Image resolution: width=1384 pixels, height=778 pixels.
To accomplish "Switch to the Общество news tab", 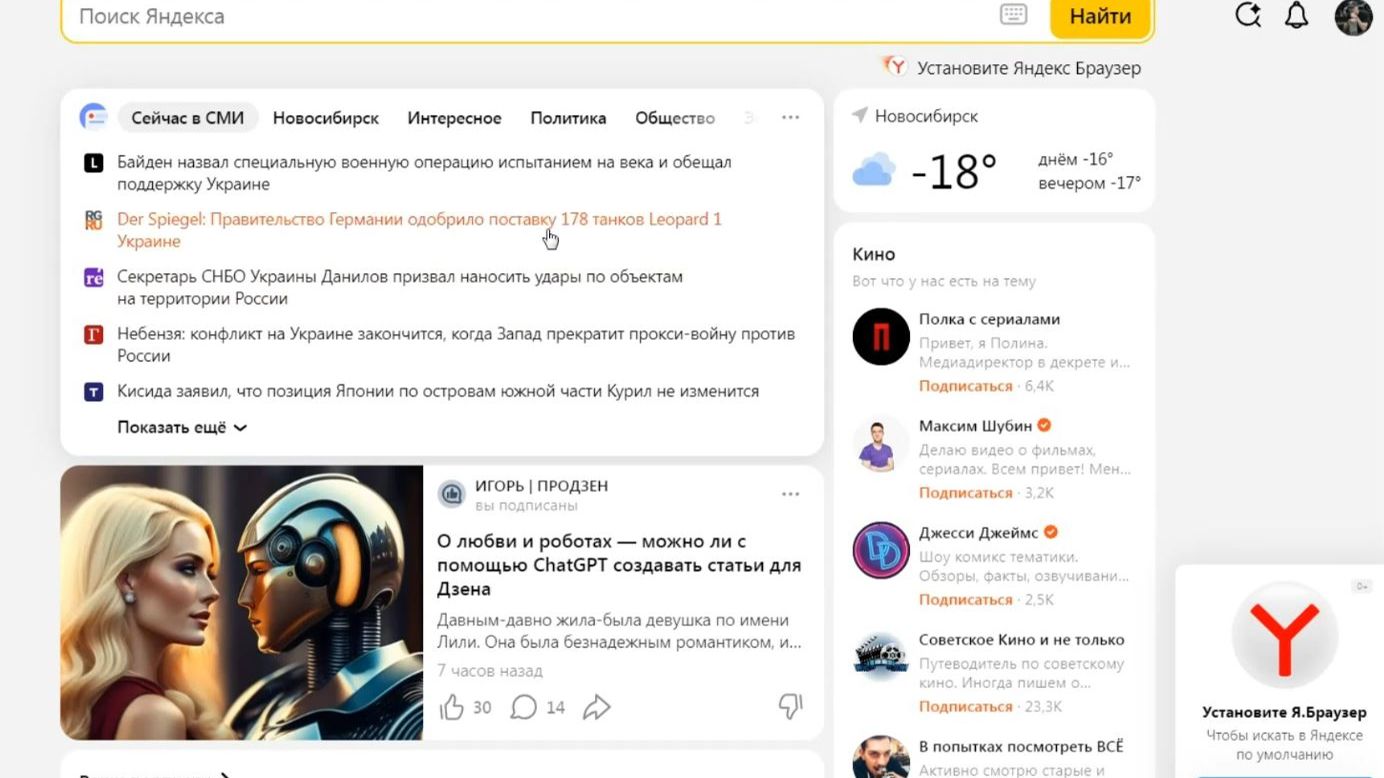I will click(x=675, y=118).
